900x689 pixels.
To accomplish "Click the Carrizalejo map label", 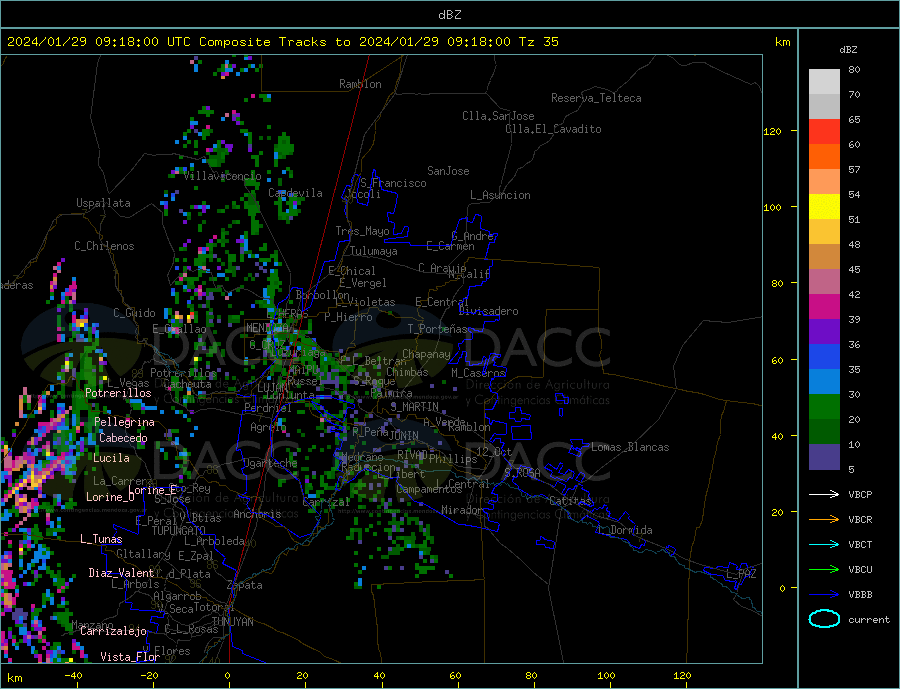I will (x=113, y=632).
